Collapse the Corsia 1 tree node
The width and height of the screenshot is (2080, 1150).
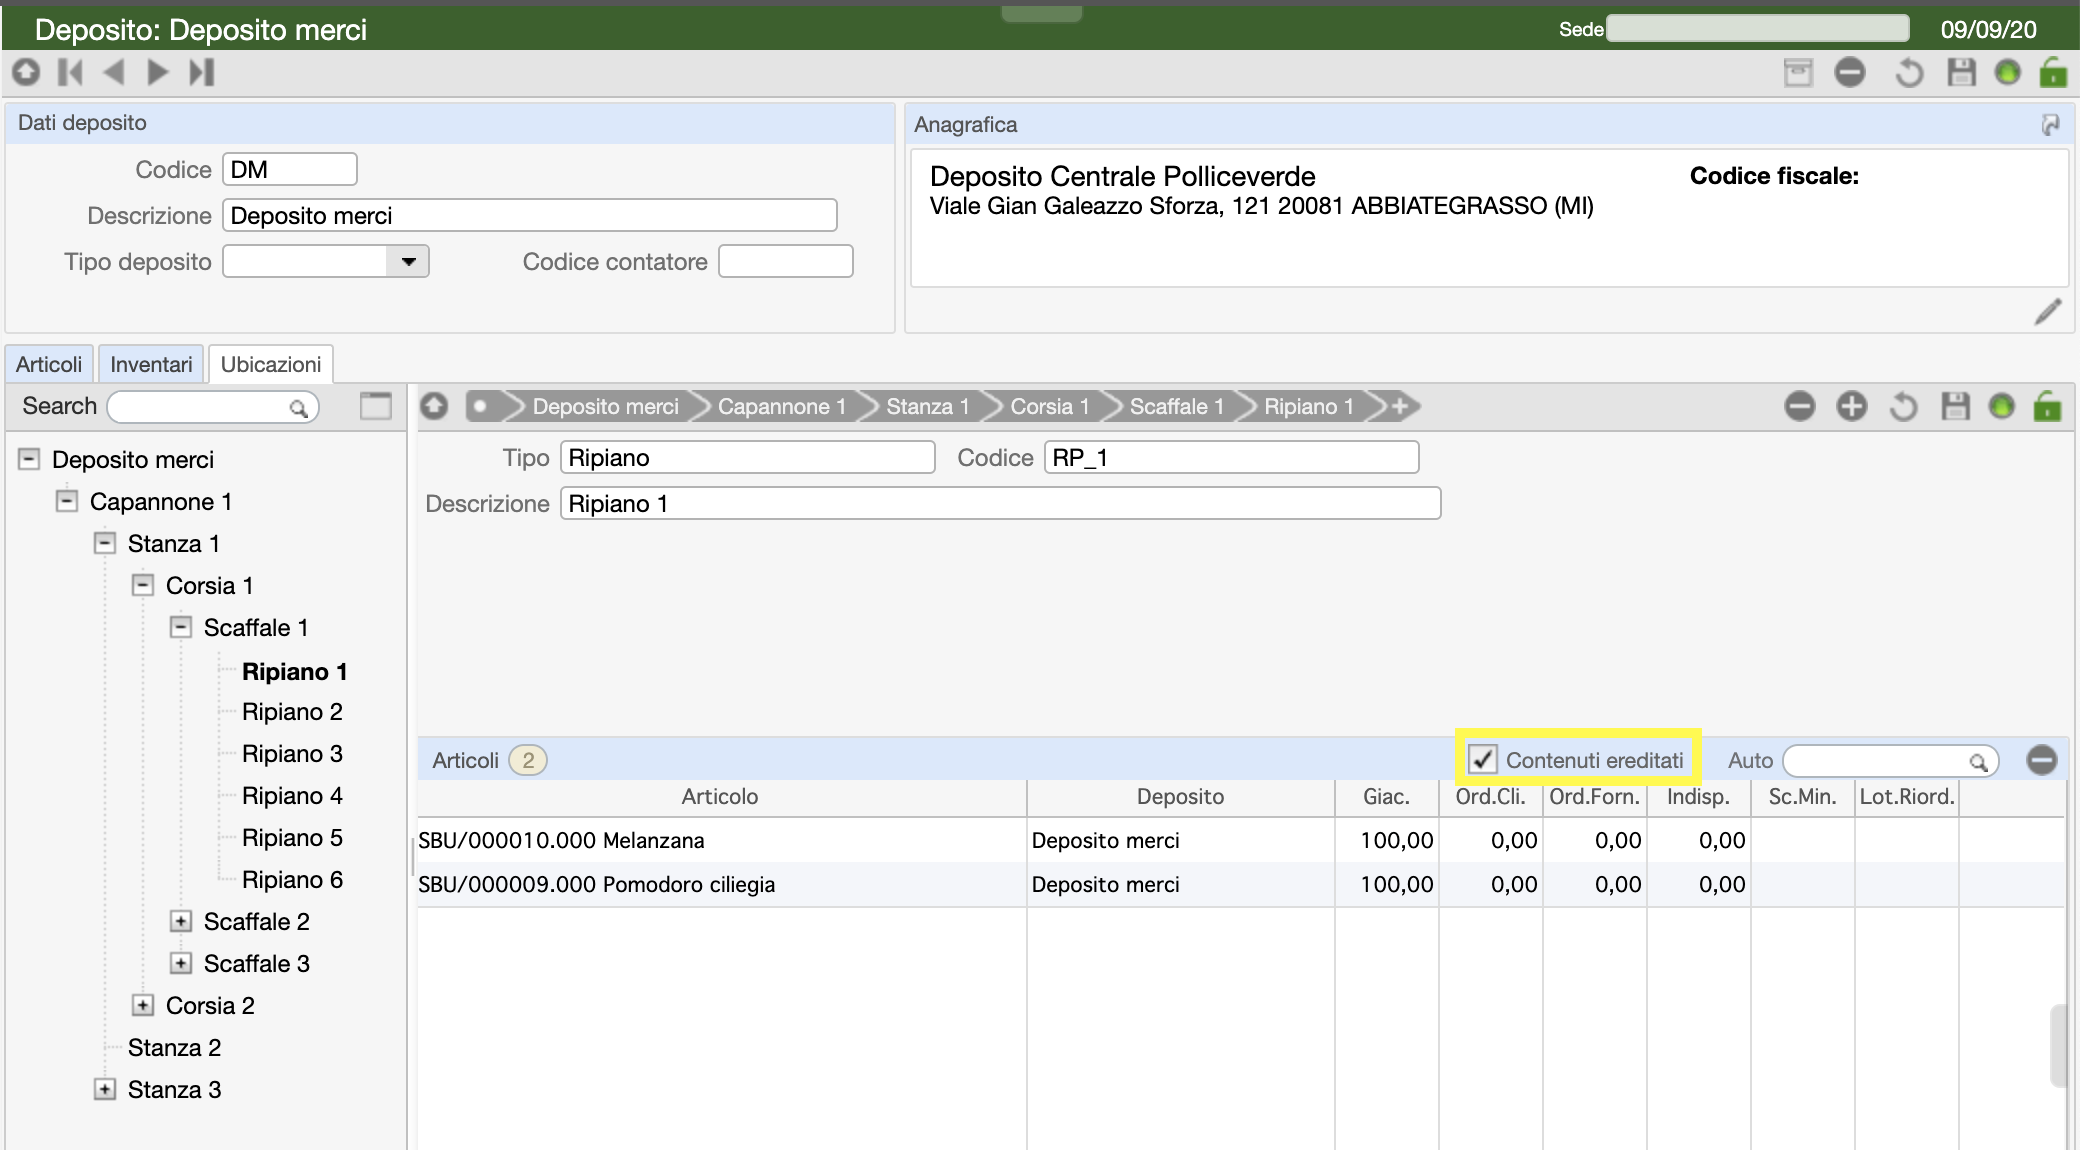[143, 585]
